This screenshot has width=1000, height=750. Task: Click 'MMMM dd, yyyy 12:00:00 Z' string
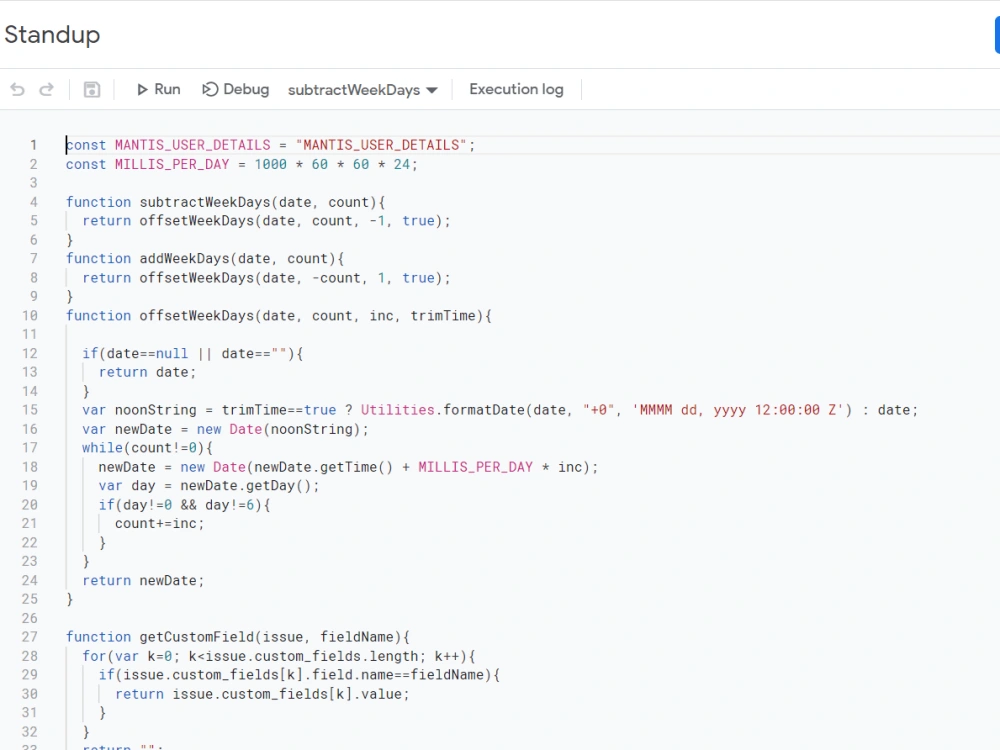click(x=738, y=410)
